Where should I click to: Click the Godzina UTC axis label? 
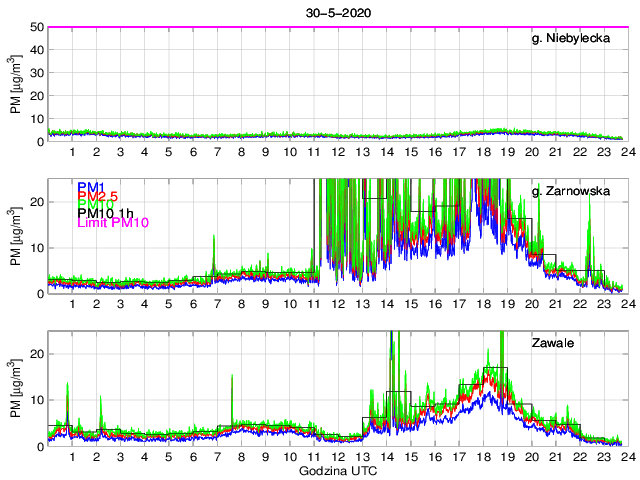point(337,470)
